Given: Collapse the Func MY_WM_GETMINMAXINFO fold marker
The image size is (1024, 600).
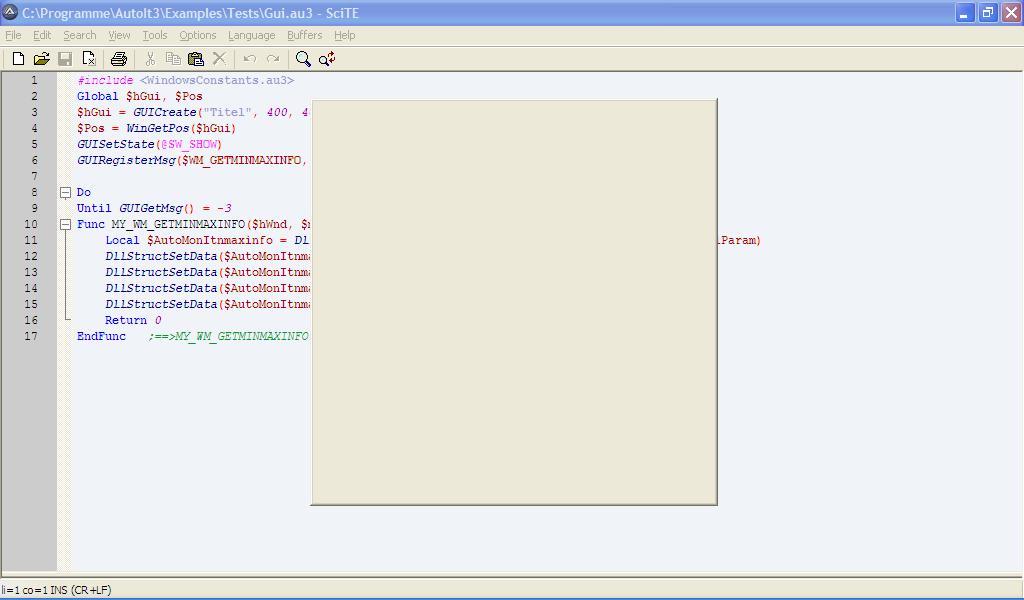Looking at the screenshot, I should [x=66, y=224].
